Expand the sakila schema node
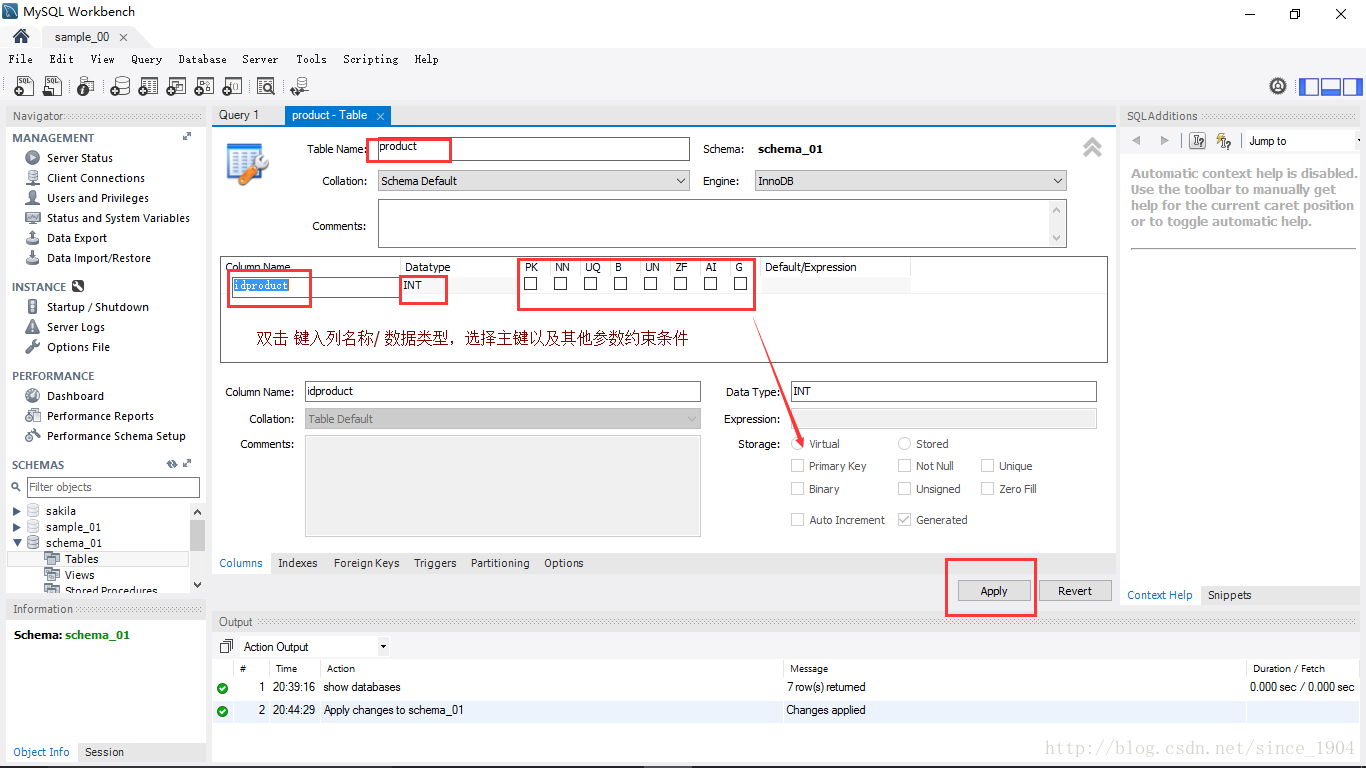 tap(16, 511)
